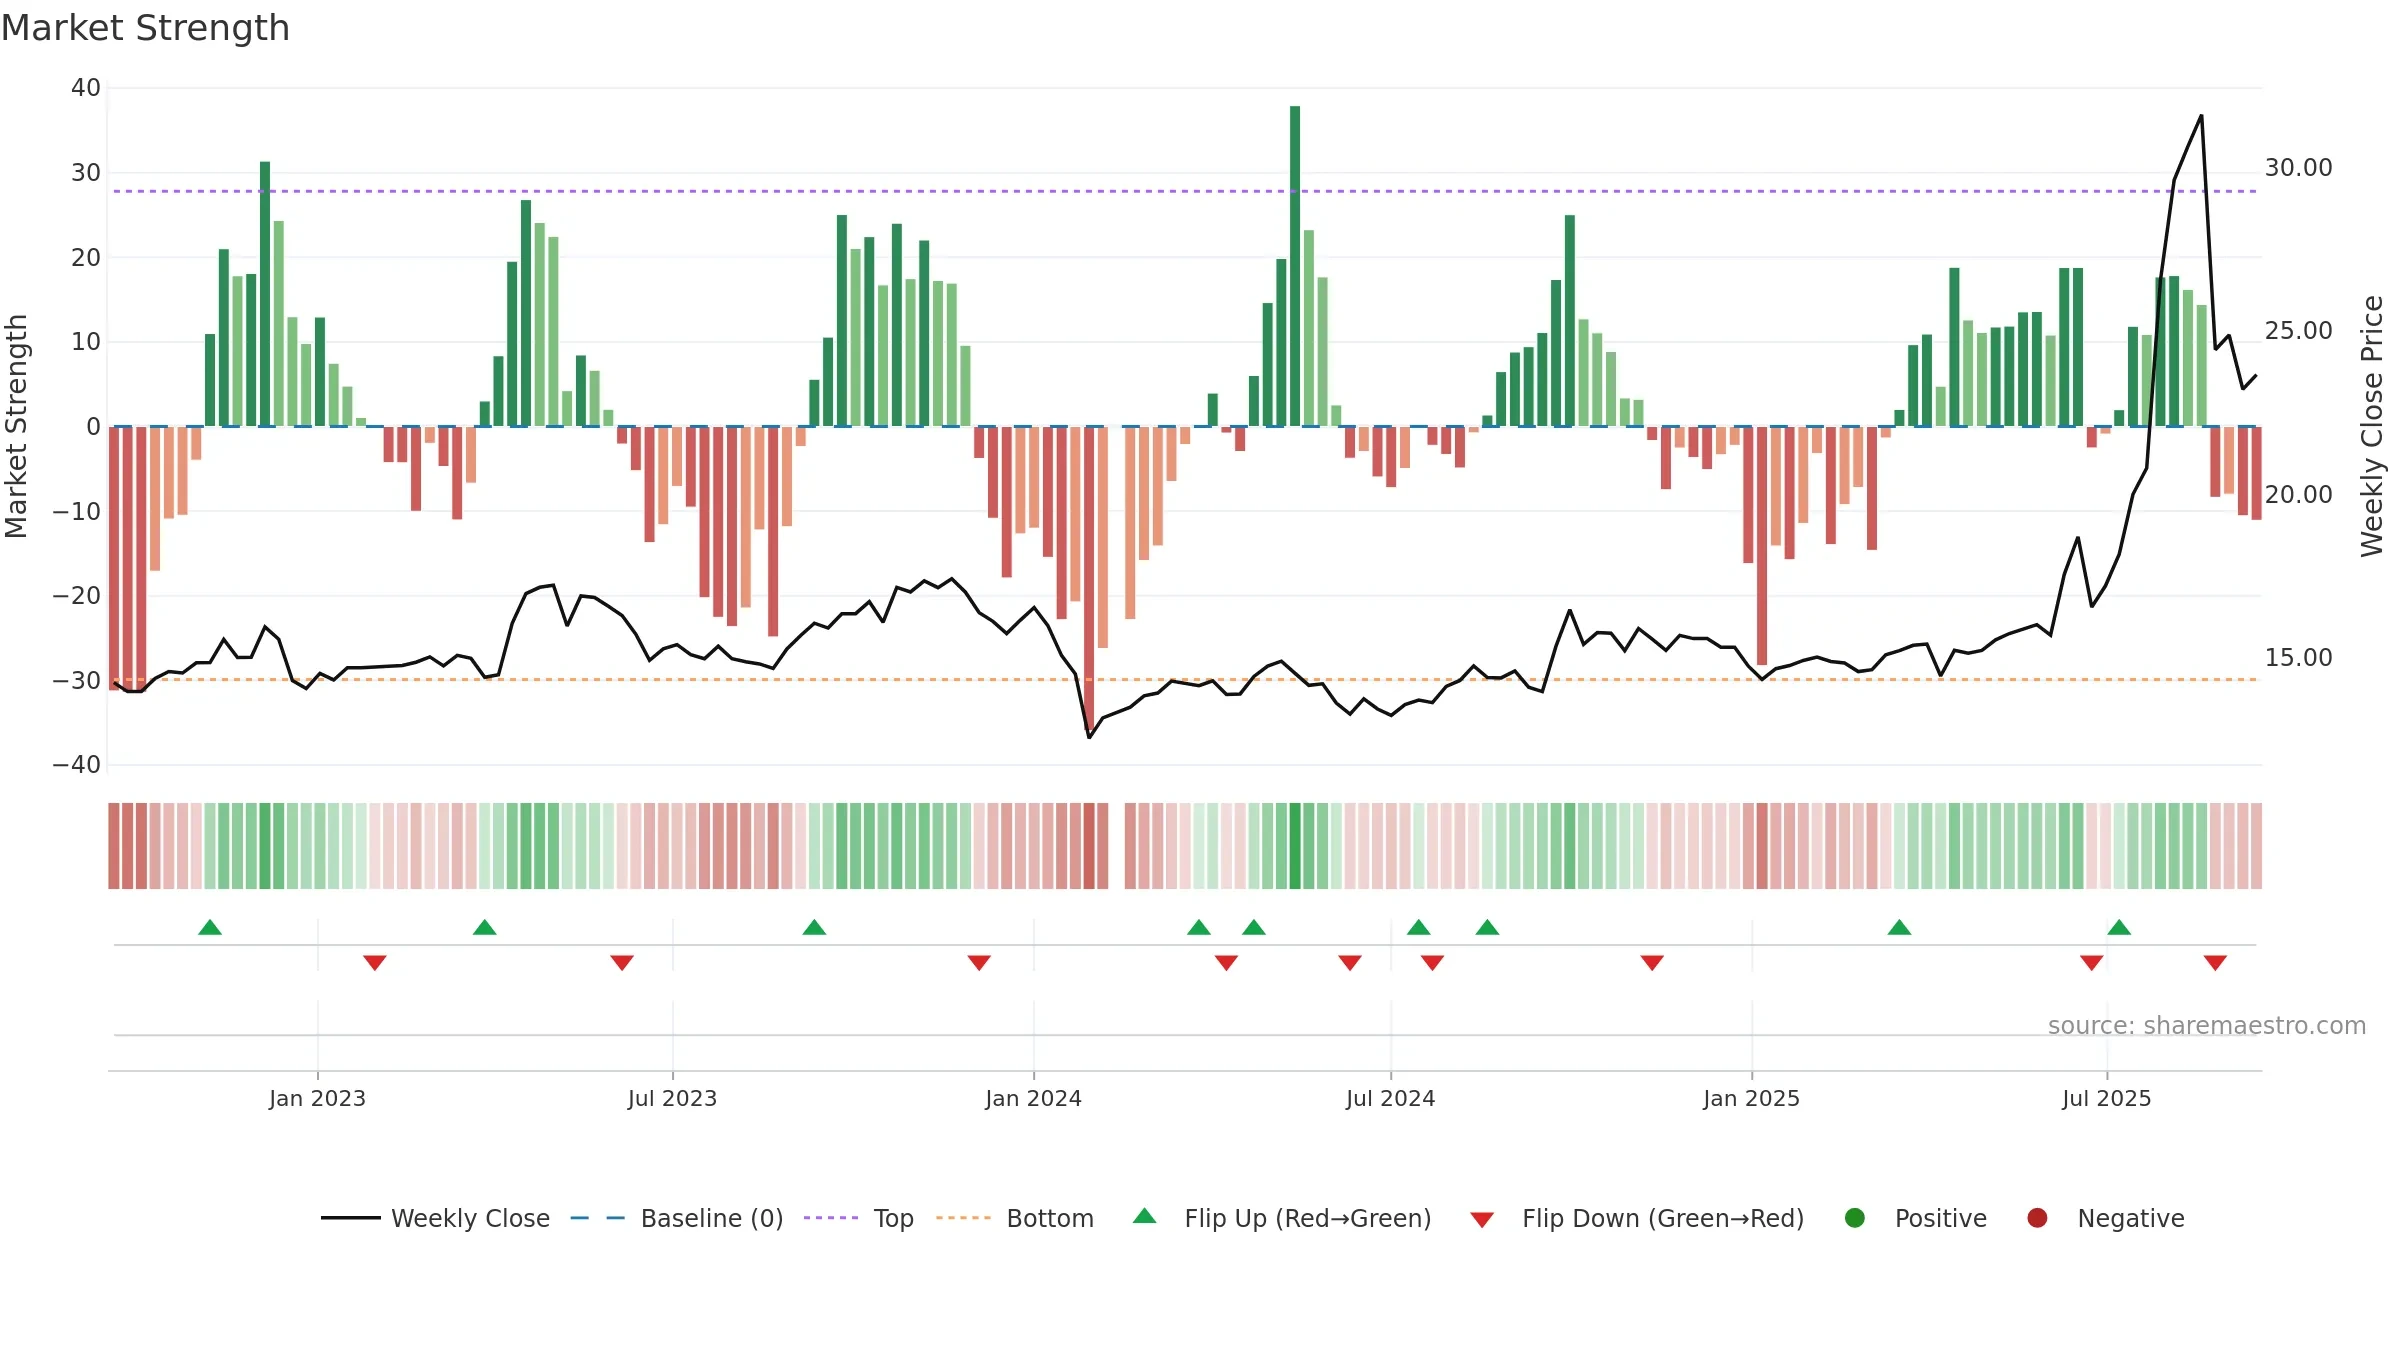Toggle the Negative legend label
The width and height of the screenshot is (2400, 1350).
pyautogui.click(x=2131, y=1218)
